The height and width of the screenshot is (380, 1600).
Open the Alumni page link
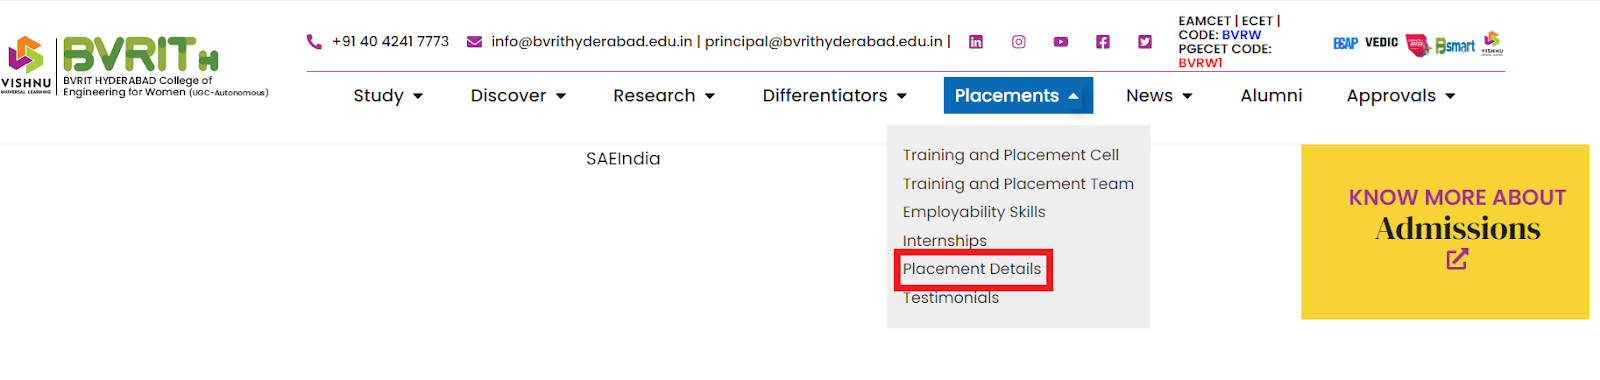(x=1271, y=96)
